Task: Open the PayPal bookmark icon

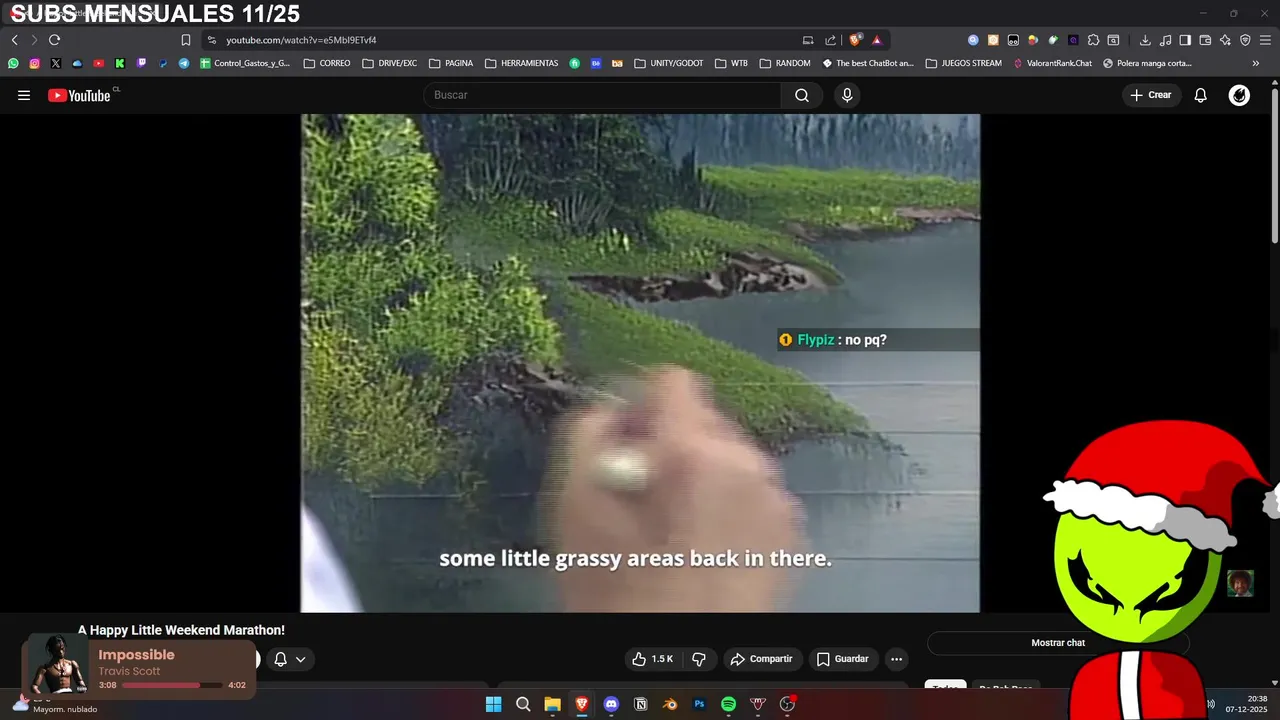Action: 163,63
